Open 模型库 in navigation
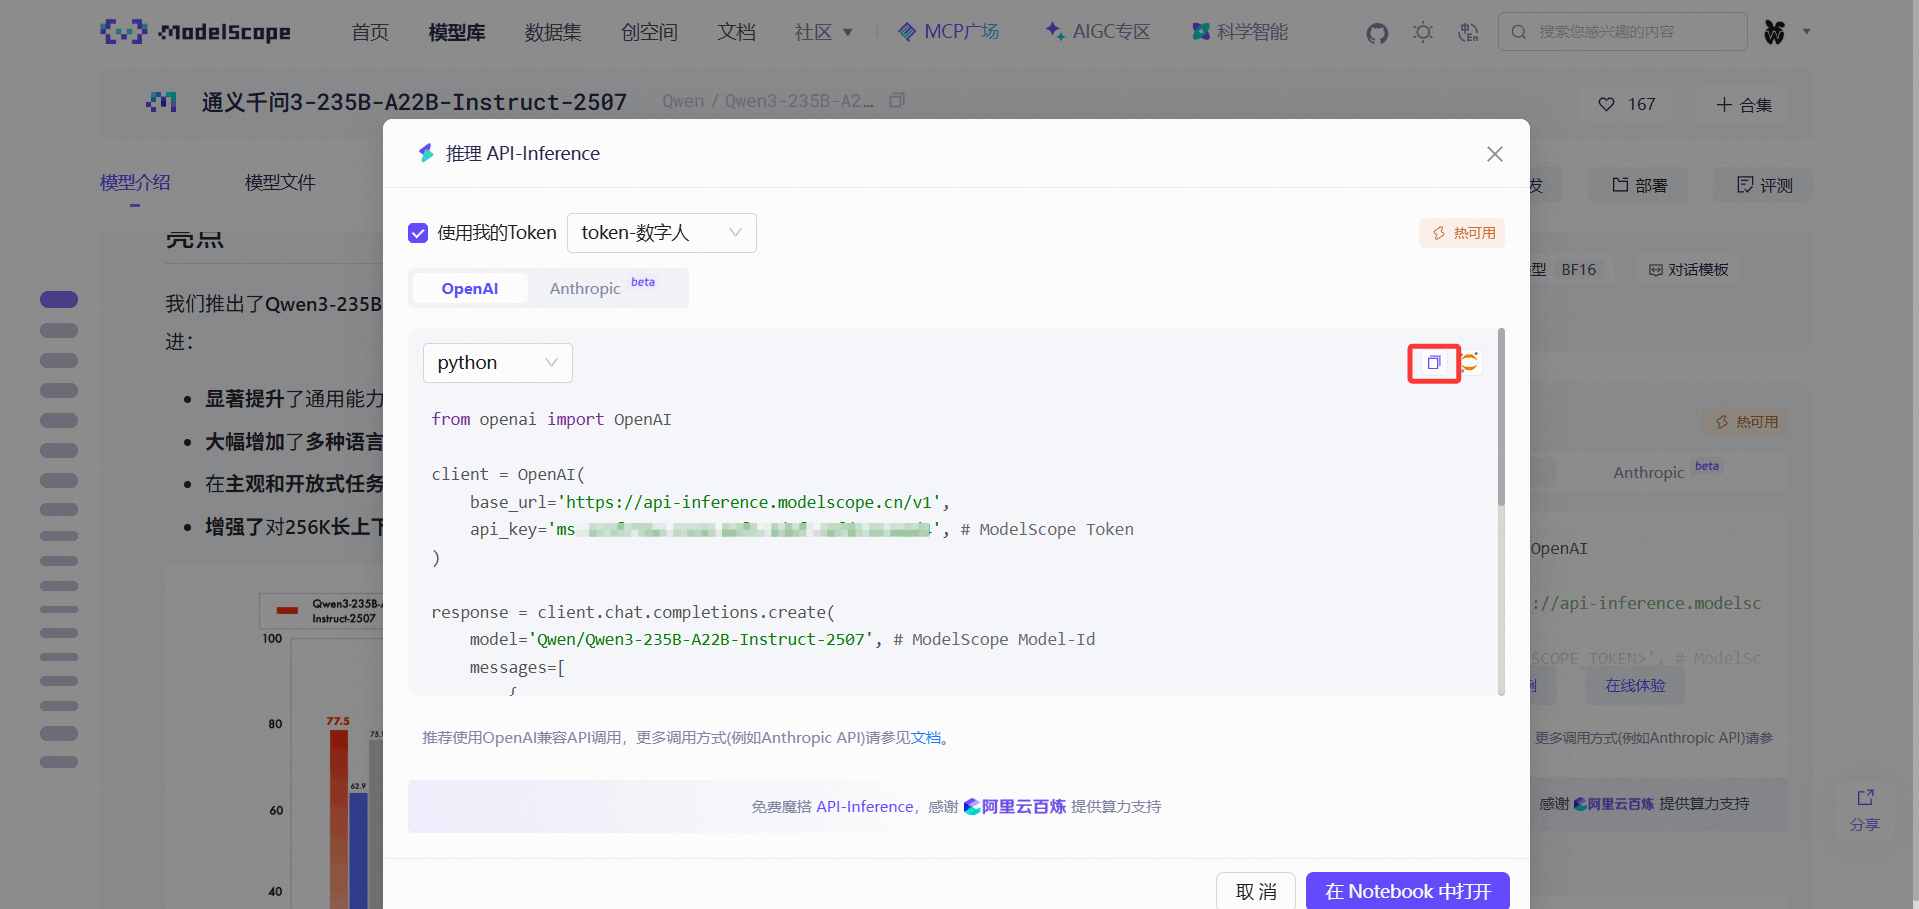Viewport: 1919px width, 909px height. (x=457, y=32)
